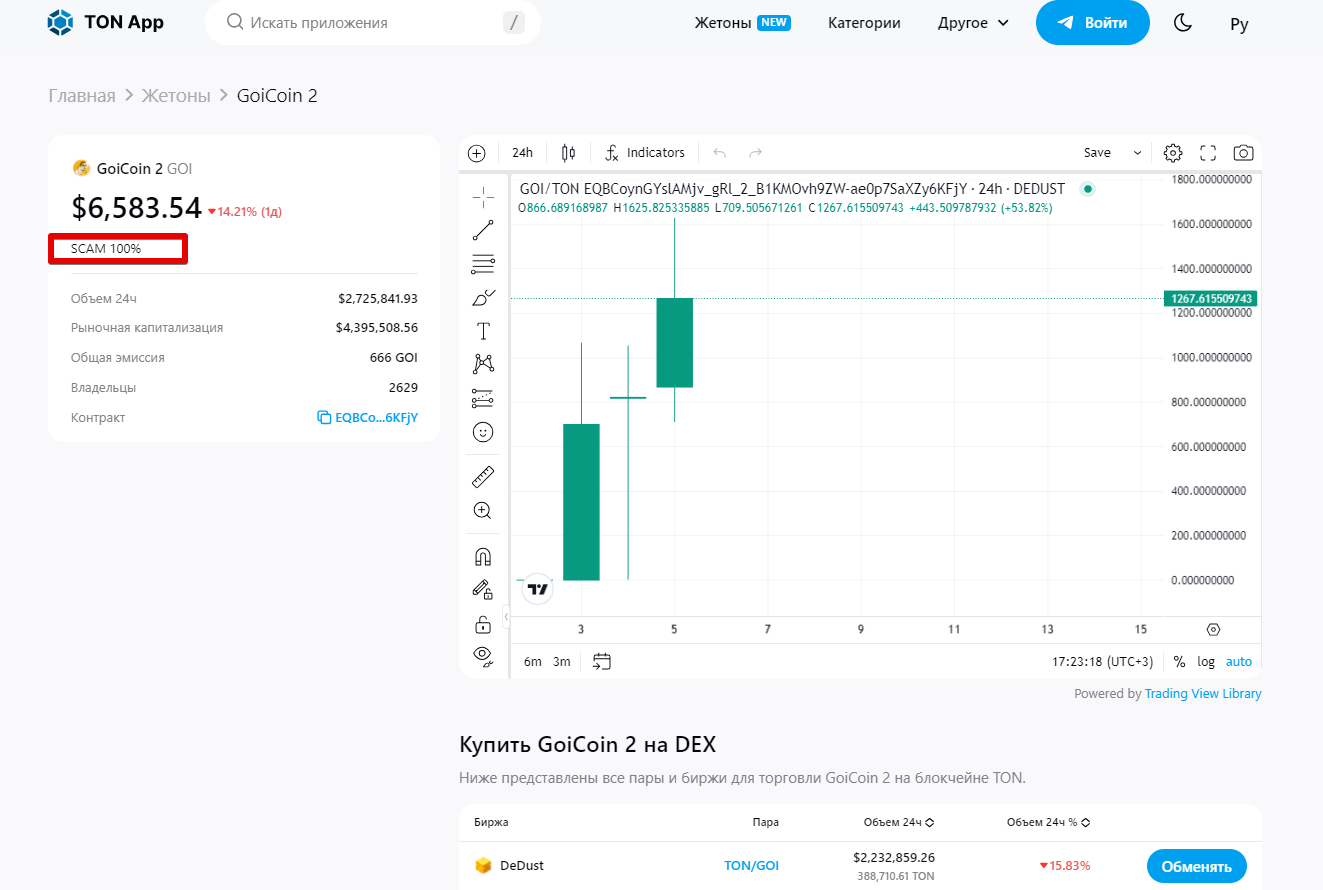
Task: Toggle magnet mode
Action: pos(483,556)
